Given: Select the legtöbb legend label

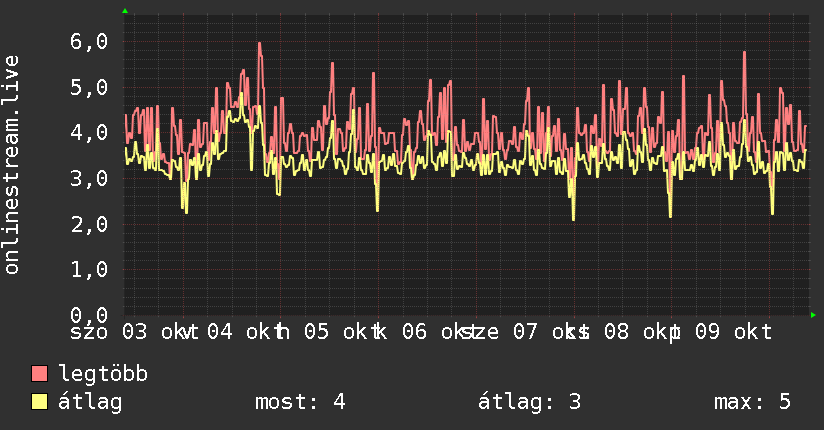Looking at the screenshot, I should (x=103, y=374).
